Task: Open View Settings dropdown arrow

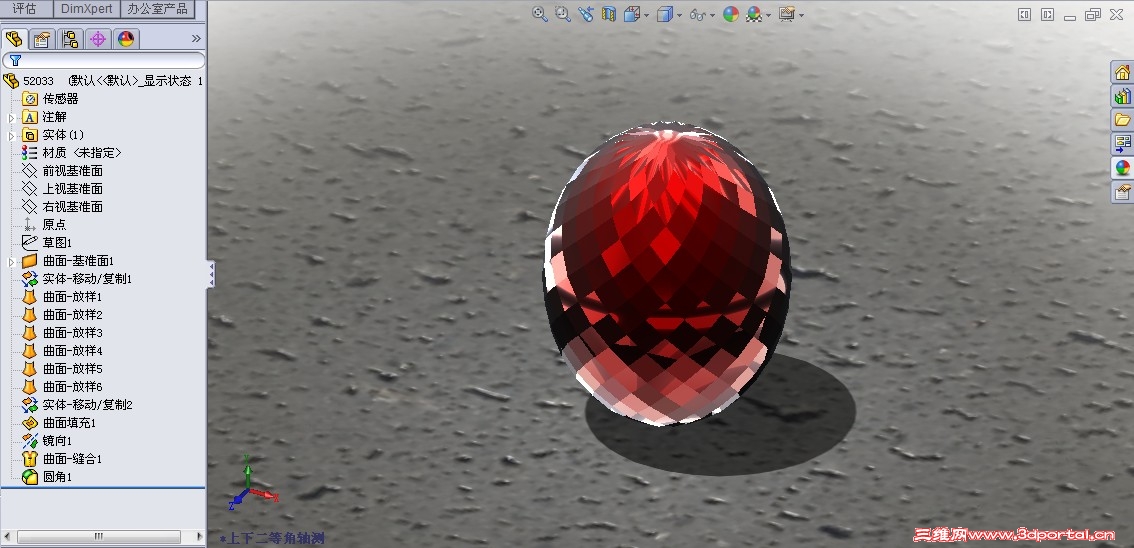Action: click(x=801, y=14)
